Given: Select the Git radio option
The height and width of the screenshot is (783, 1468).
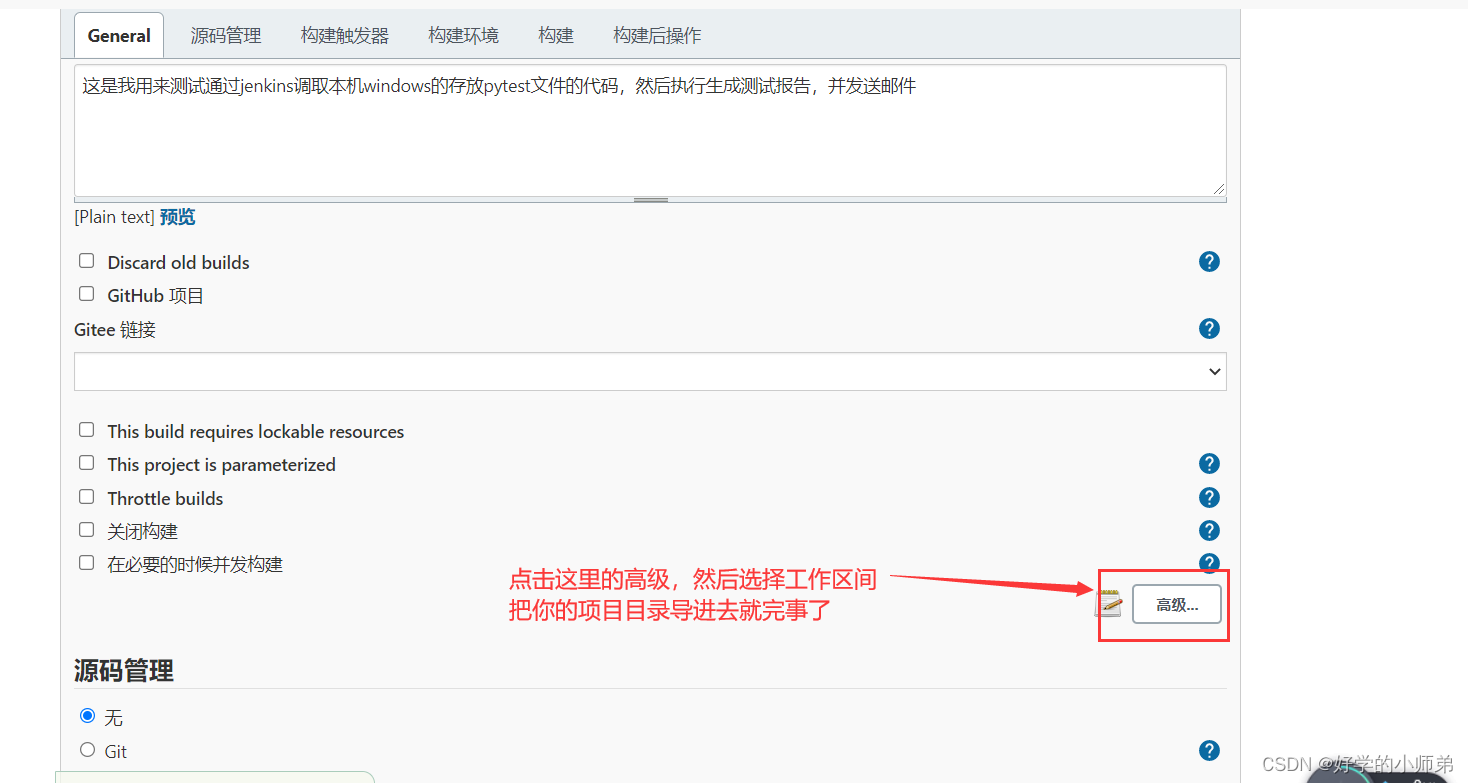Looking at the screenshot, I should pos(87,750).
